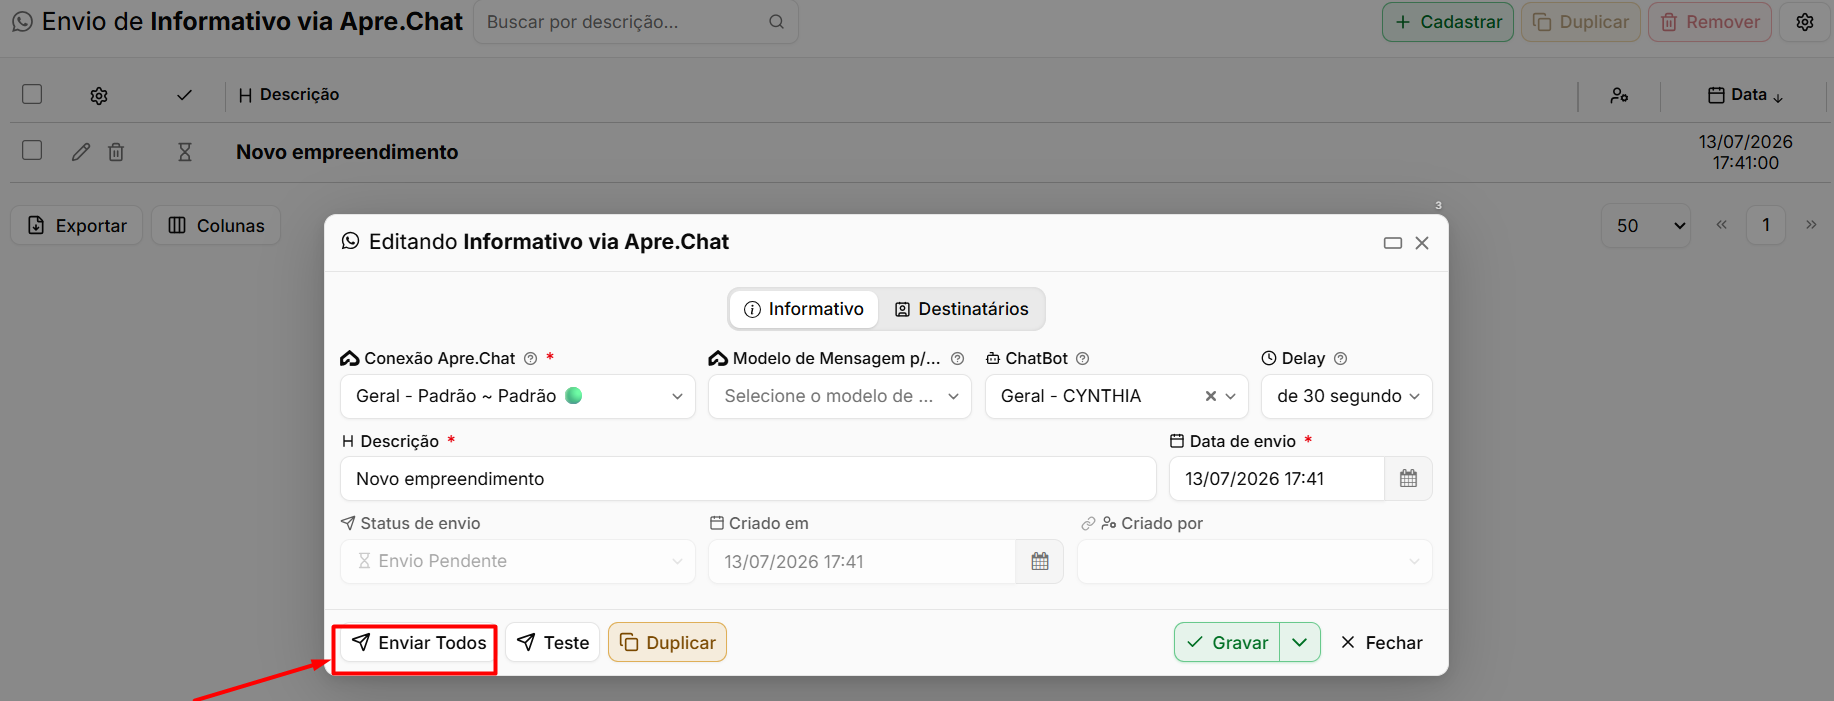
Task: Click the search magnifier icon
Action: [x=776, y=22]
